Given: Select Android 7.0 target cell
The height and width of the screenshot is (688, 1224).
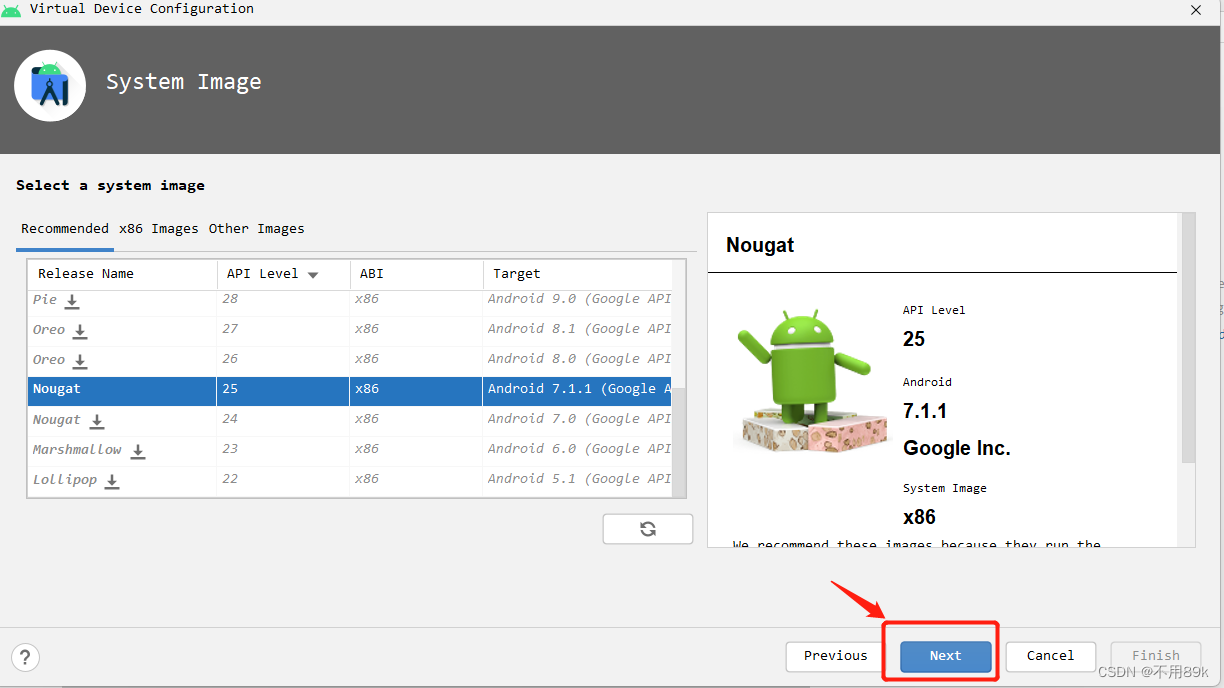Looking at the screenshot, I should (x=579, y=419).
